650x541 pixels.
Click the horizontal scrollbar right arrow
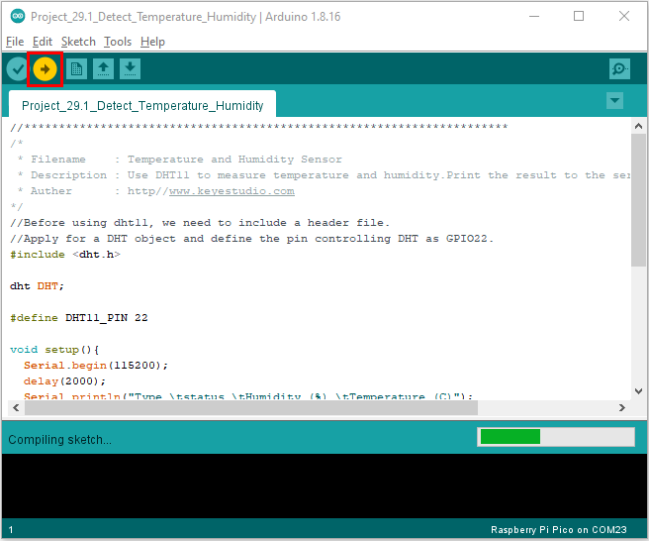(622, 408)
